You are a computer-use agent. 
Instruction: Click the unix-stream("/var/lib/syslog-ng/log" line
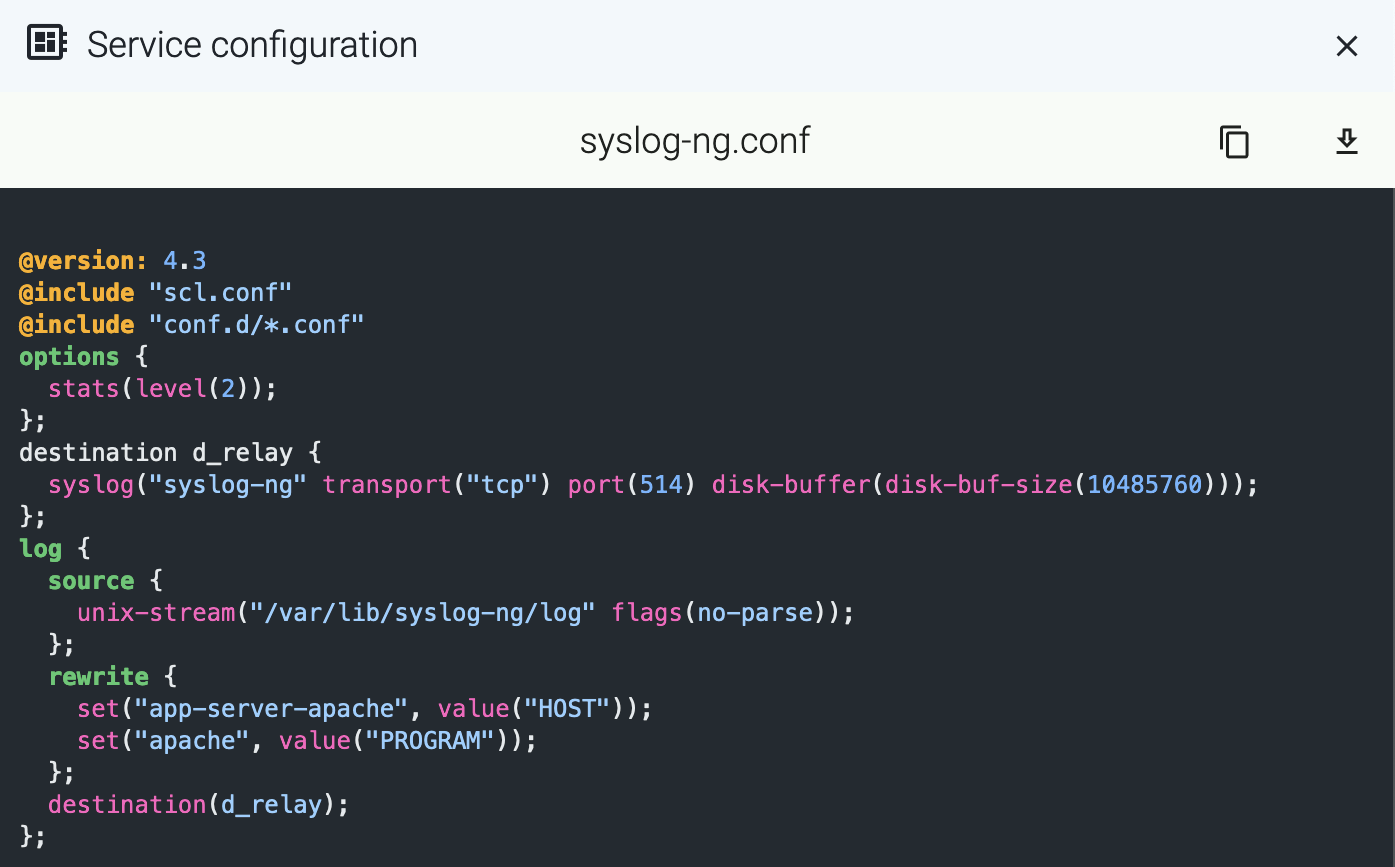click(x=466, y=613)
